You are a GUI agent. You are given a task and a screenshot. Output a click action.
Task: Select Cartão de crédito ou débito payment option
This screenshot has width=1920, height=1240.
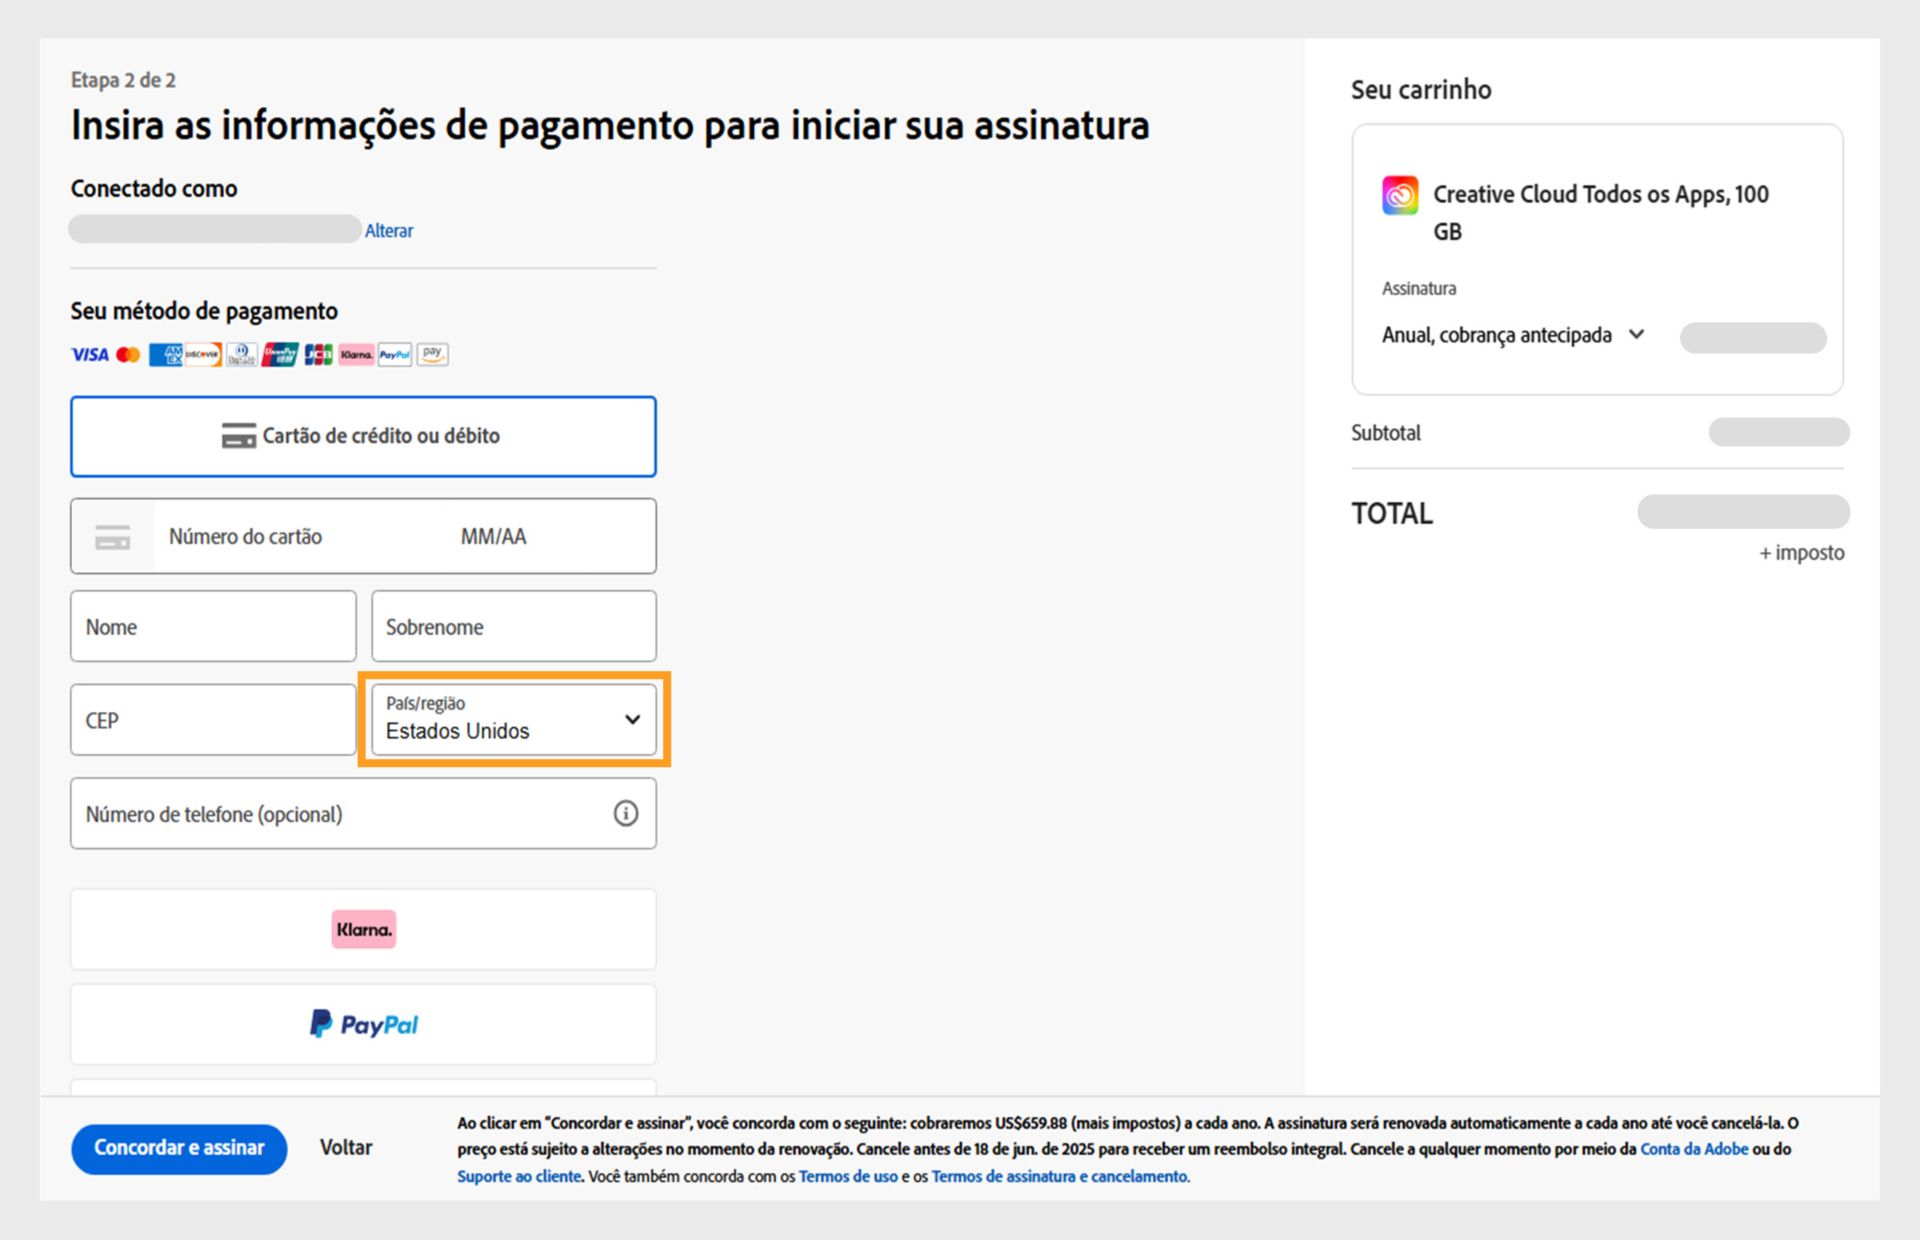pyautogui.click(x=363, y=436)
